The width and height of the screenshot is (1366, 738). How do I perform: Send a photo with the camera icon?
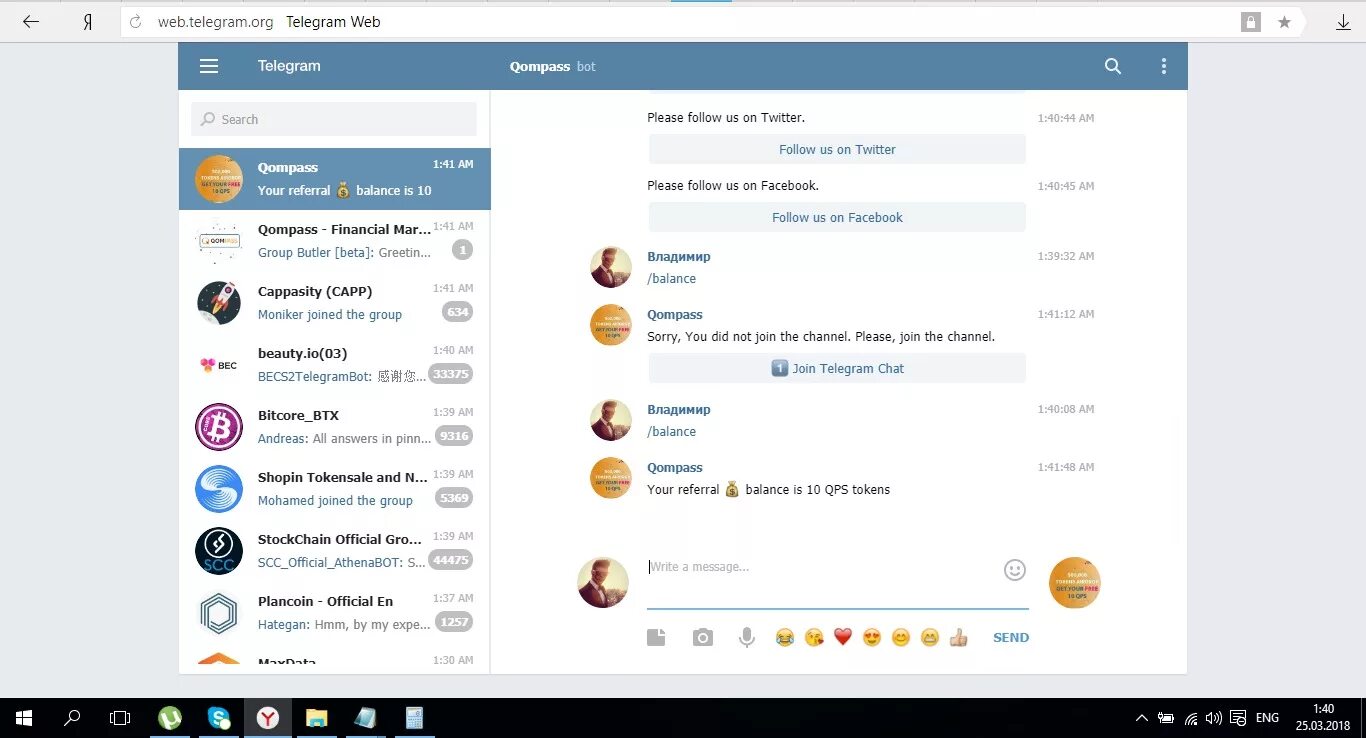pyautogui.click(x=703, y=637)
